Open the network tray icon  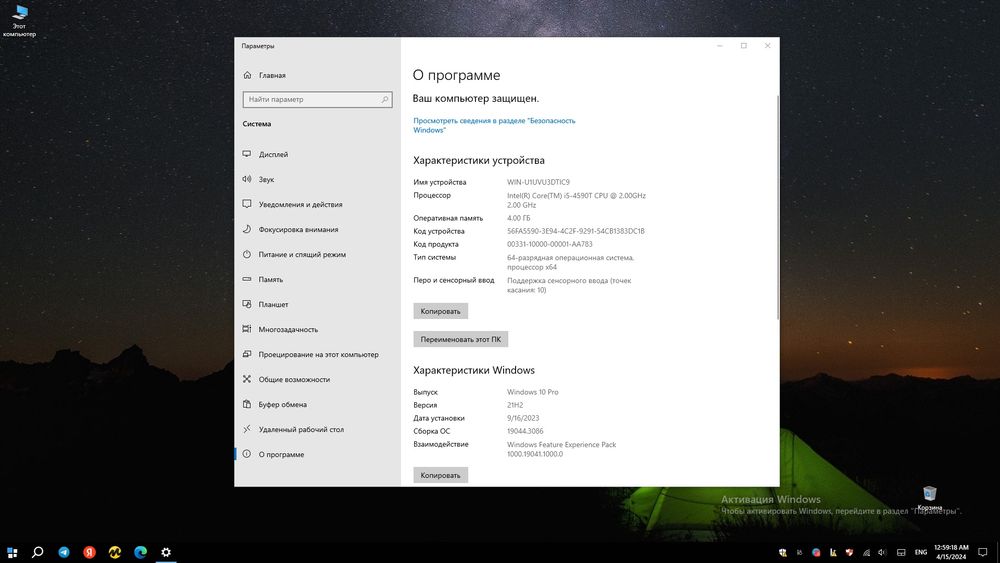click(866, 552)
